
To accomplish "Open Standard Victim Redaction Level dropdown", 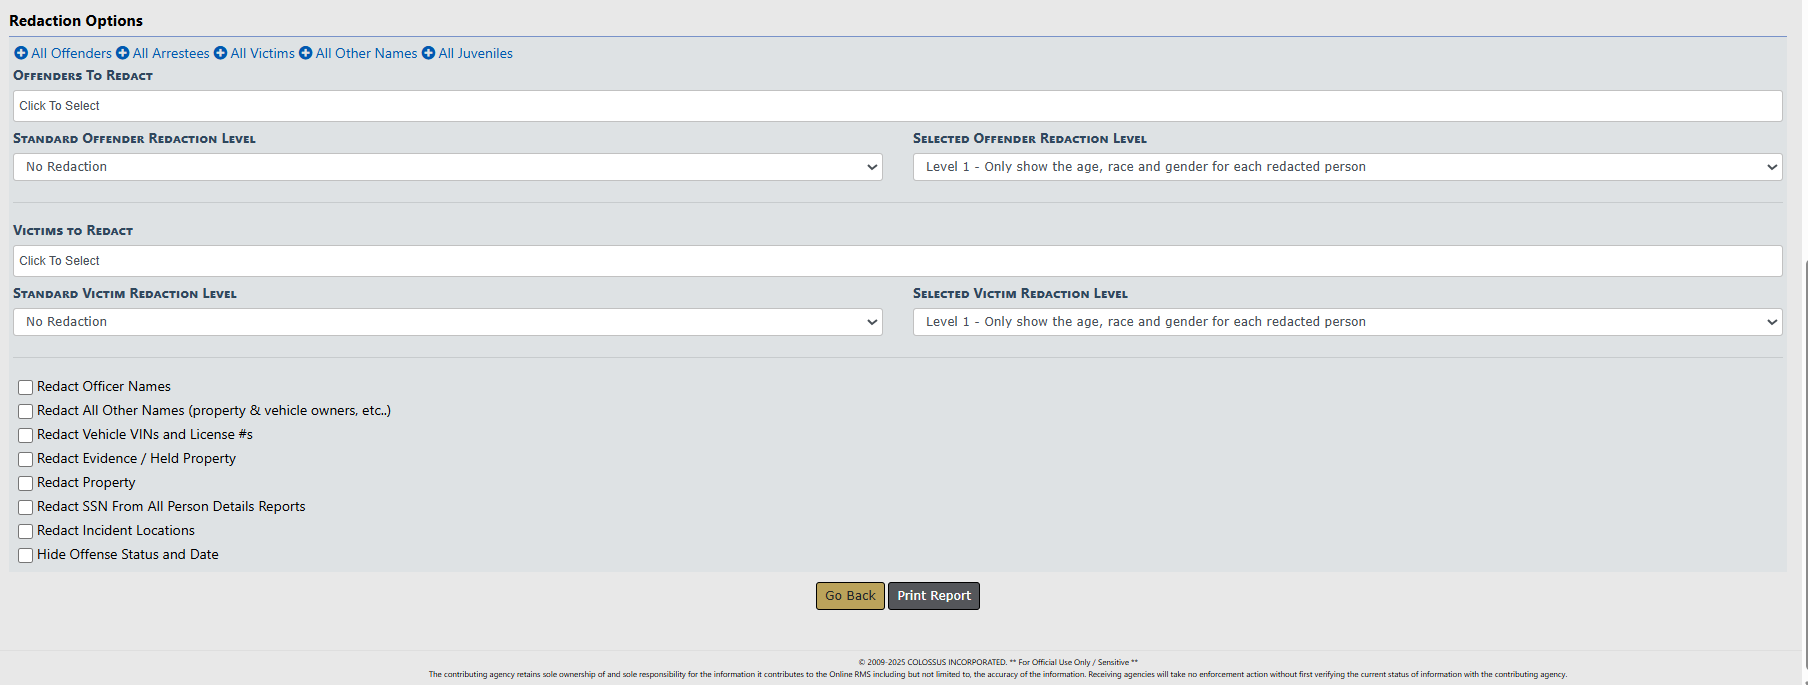I will pyautogui.click(x=447, y=322).
